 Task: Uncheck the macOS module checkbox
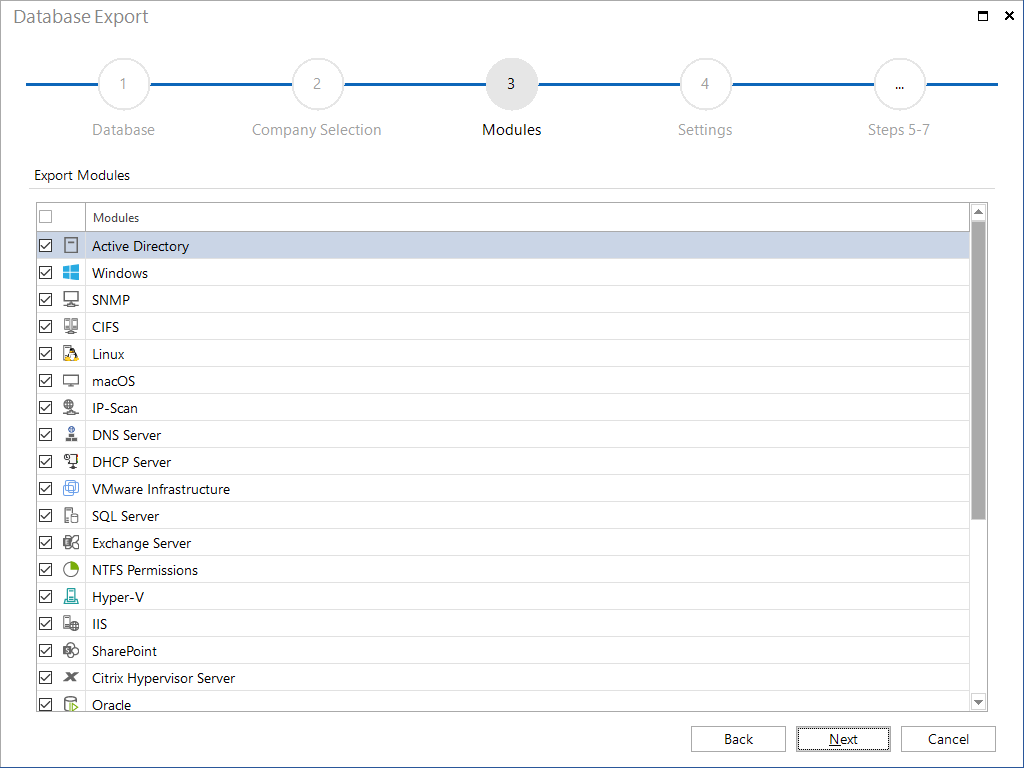(46, 380)
